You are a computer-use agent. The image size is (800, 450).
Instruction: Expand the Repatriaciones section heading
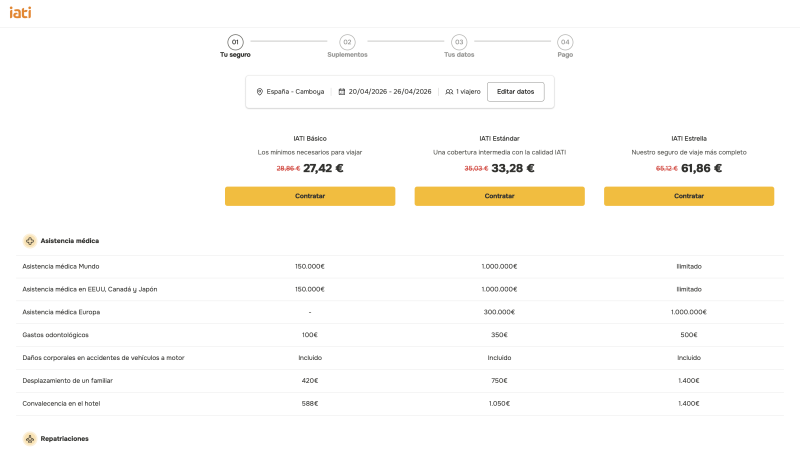[64, 438]
